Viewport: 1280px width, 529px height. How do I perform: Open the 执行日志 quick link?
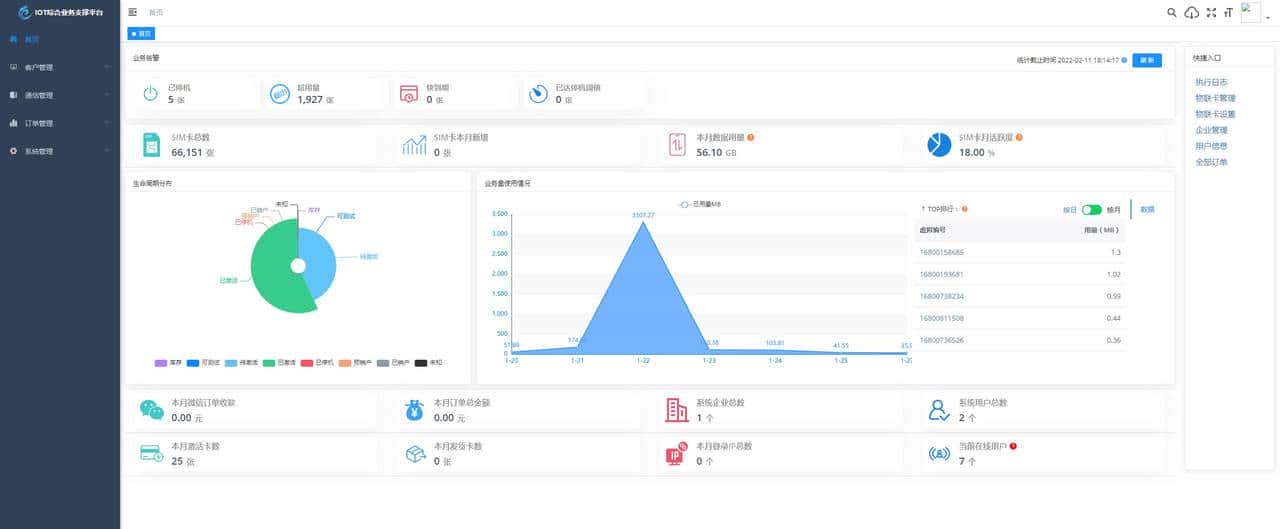click(1211, 82)
